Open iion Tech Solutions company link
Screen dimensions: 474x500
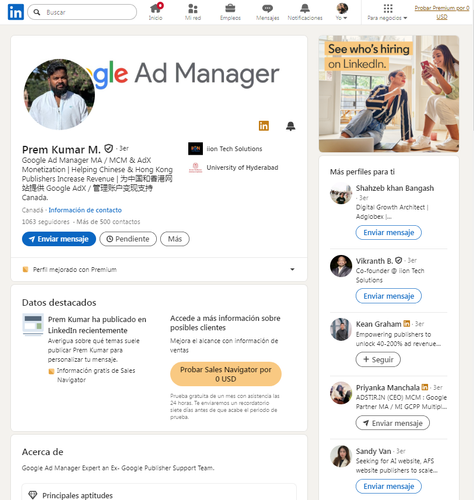[x=225, y=149]
